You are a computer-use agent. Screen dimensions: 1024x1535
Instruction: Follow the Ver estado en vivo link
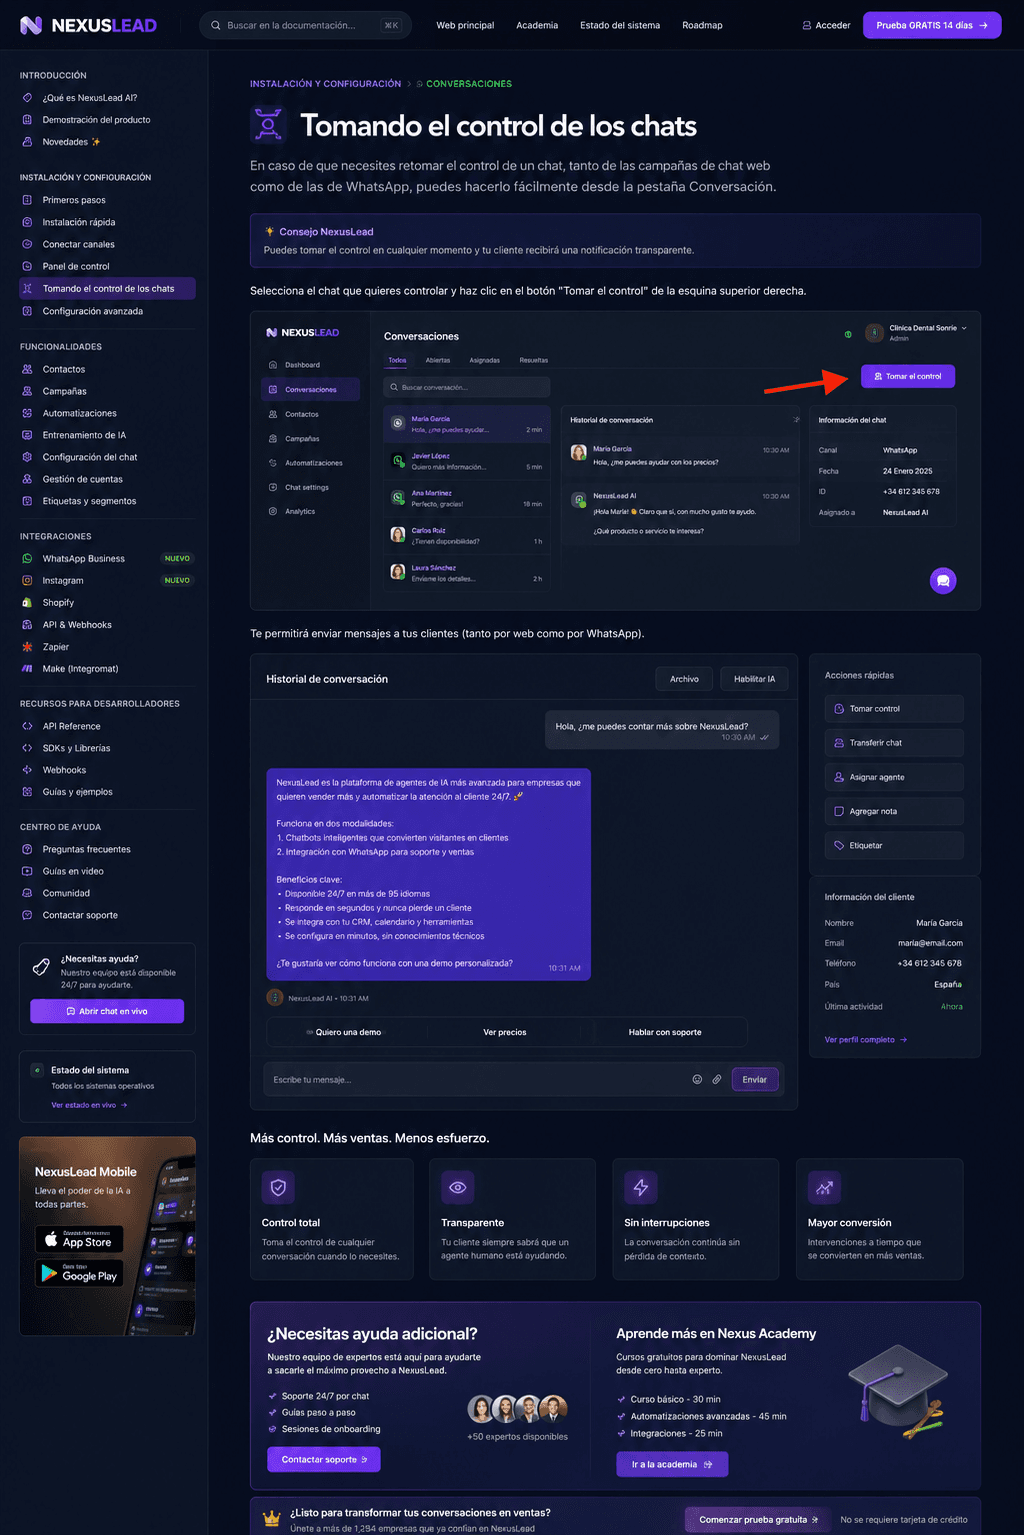[89, 1105]
